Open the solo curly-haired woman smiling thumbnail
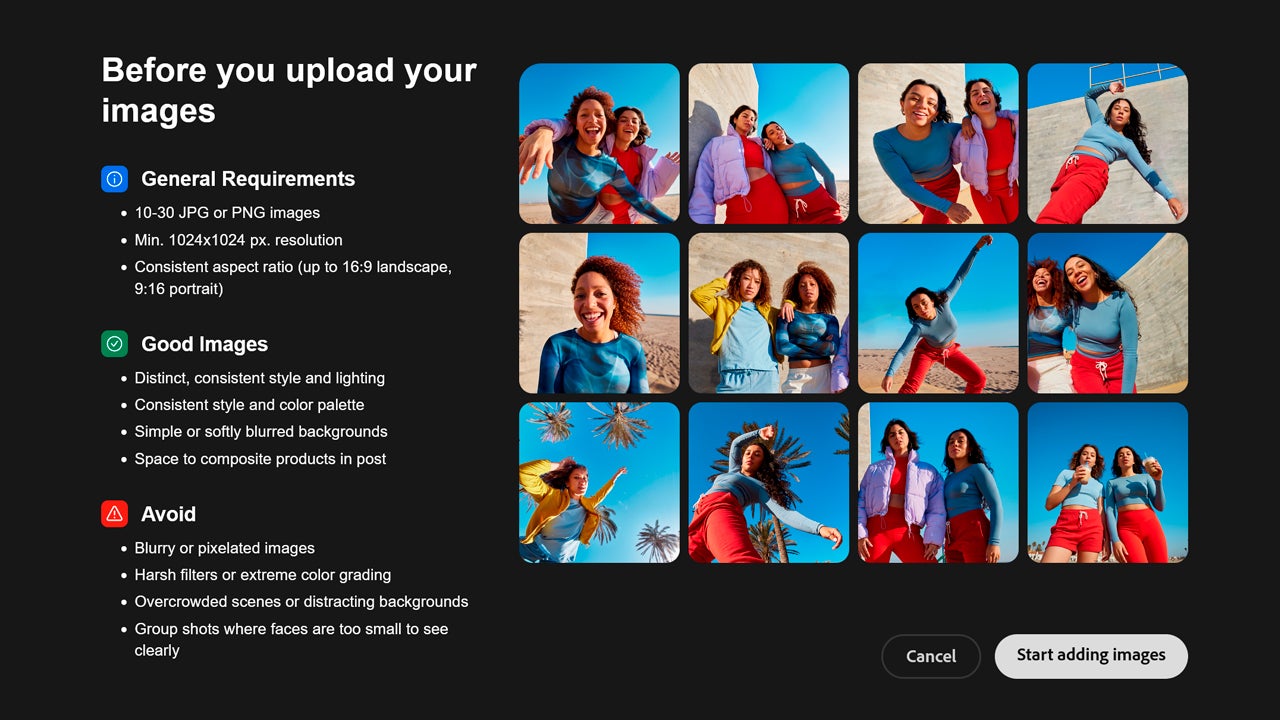Viewport: 1280px width, 720px height. coord(599,313)
